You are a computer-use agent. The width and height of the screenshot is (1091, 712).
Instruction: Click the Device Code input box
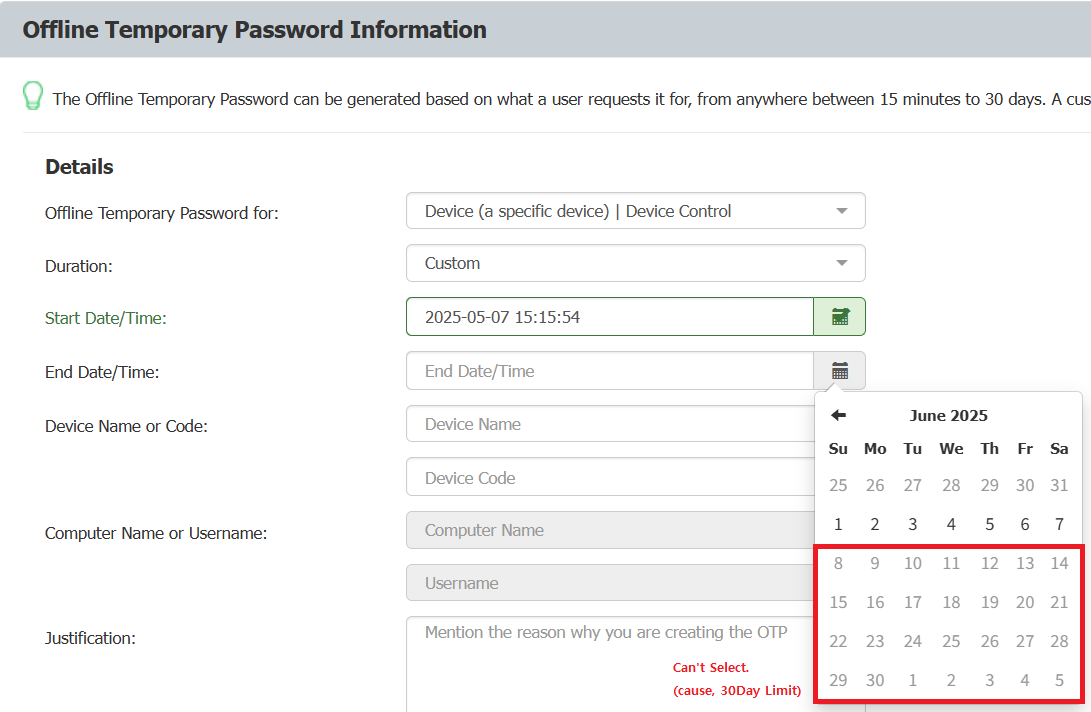pos(610,478)
